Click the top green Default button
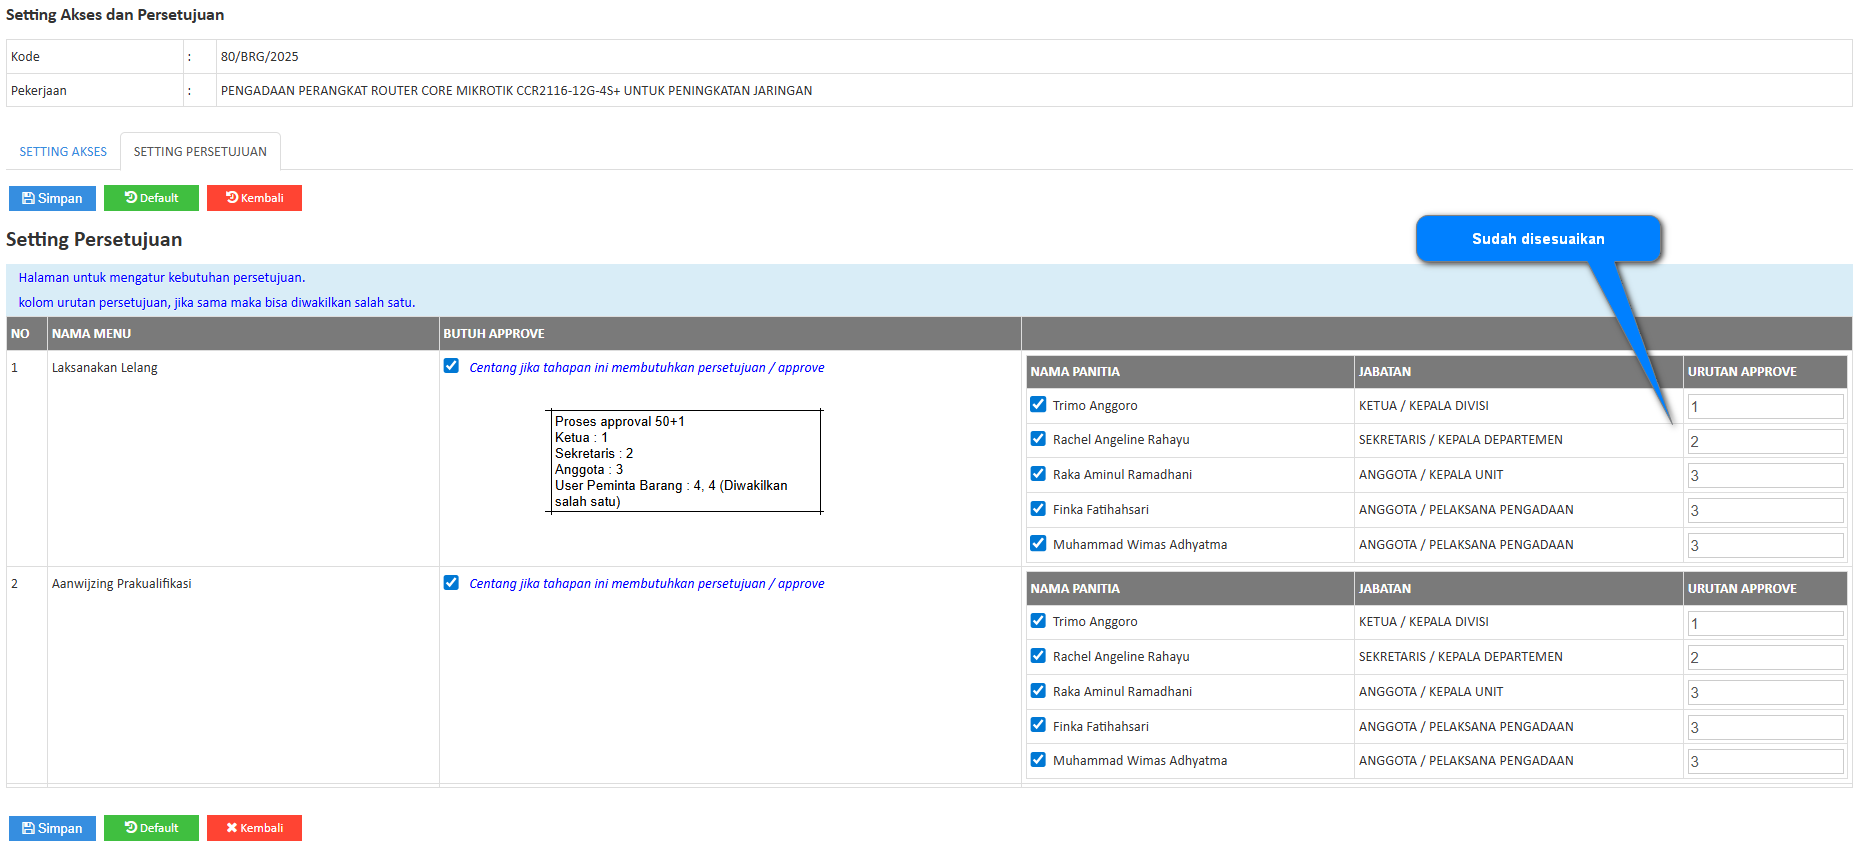 (151, 198)
